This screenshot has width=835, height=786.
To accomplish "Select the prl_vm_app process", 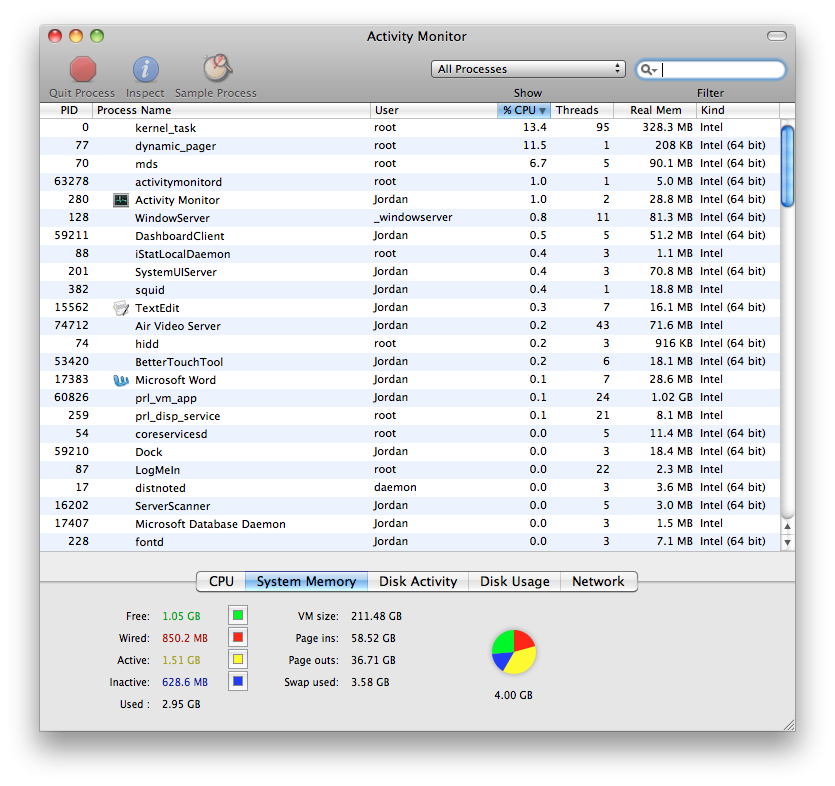I will (x=410, y=398).
